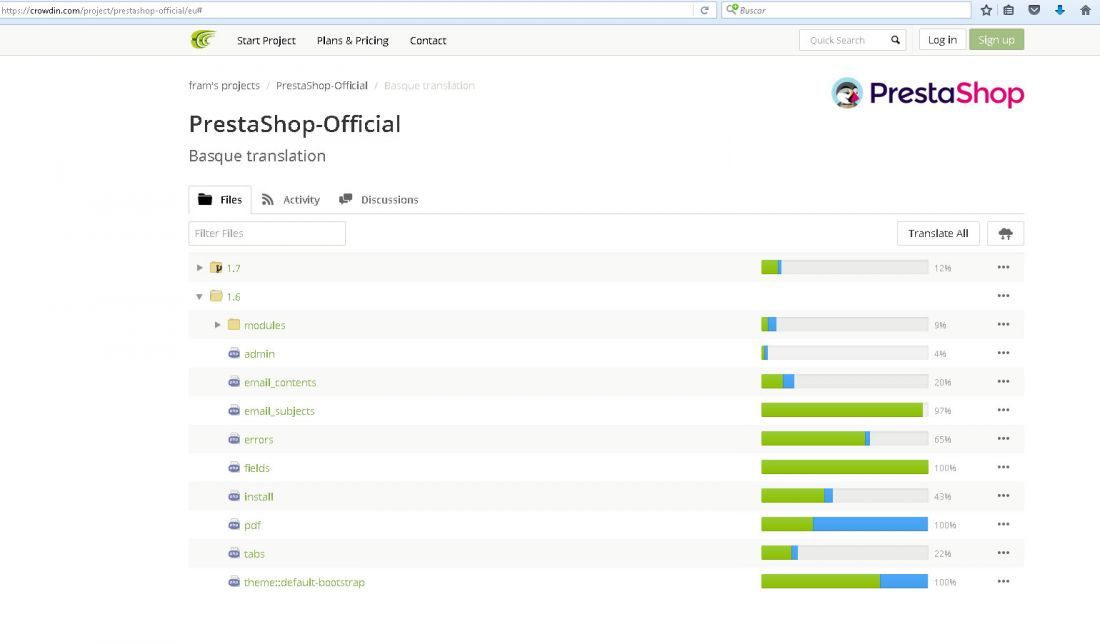1100x644 pixels.
Task: Click the errors progress bar at 65%
Action: click(x=845, y=438)
